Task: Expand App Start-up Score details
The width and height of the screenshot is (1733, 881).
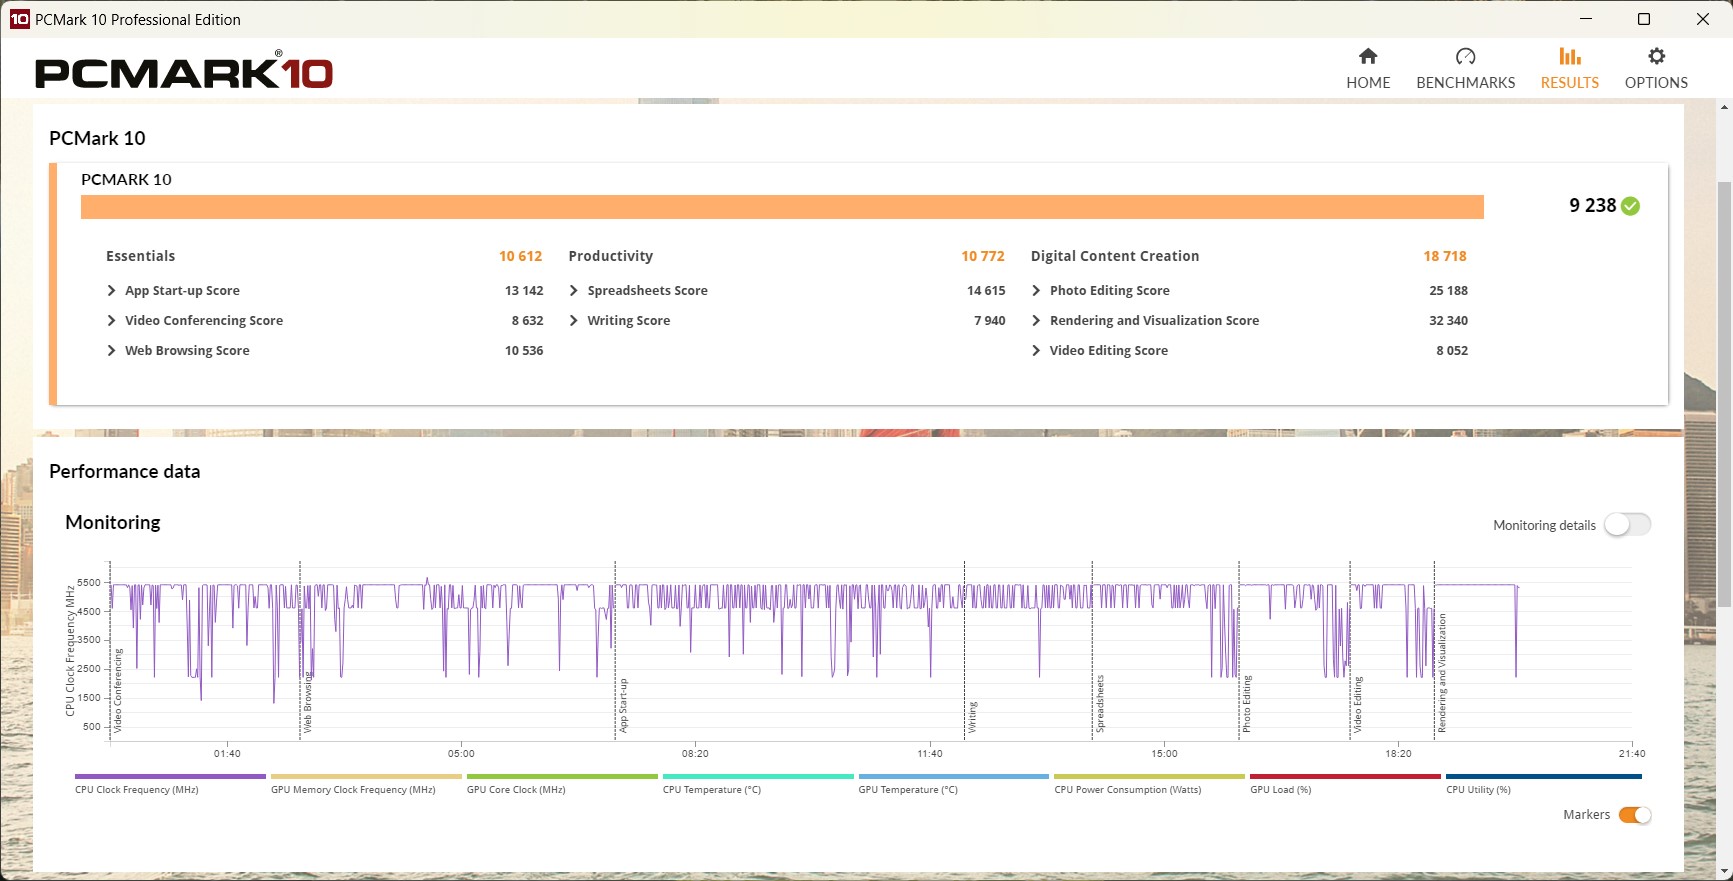Action: coord(111,291)
